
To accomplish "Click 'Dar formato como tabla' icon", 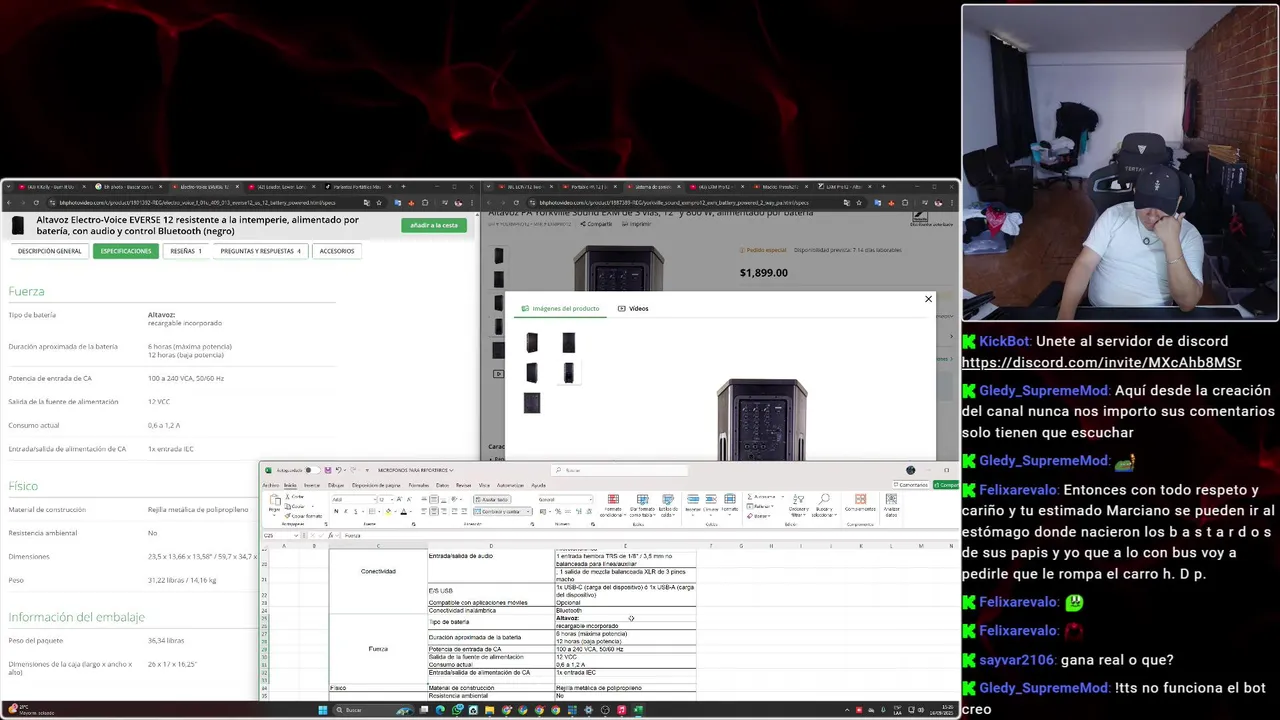I will [x=642, y=501].
